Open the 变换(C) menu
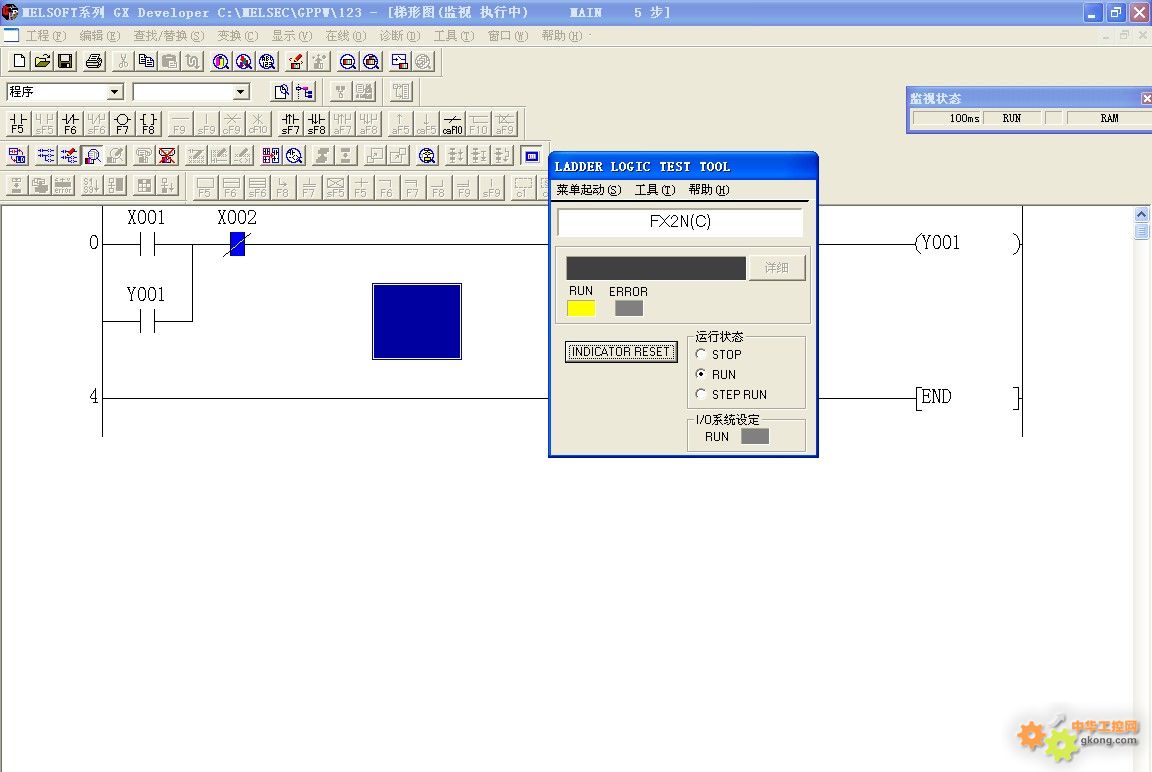The width and height of the screenshot is (1152, 772). [238, 35]
